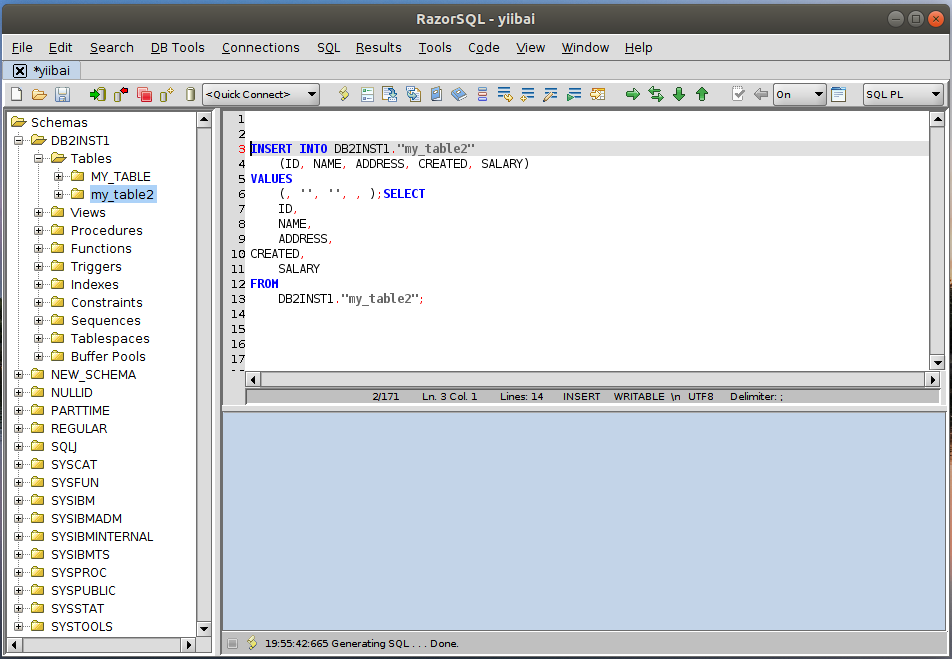Screen dimensions: 952x659
Task: Open the auto-commit On dropdown
Action: coord(819,94)
